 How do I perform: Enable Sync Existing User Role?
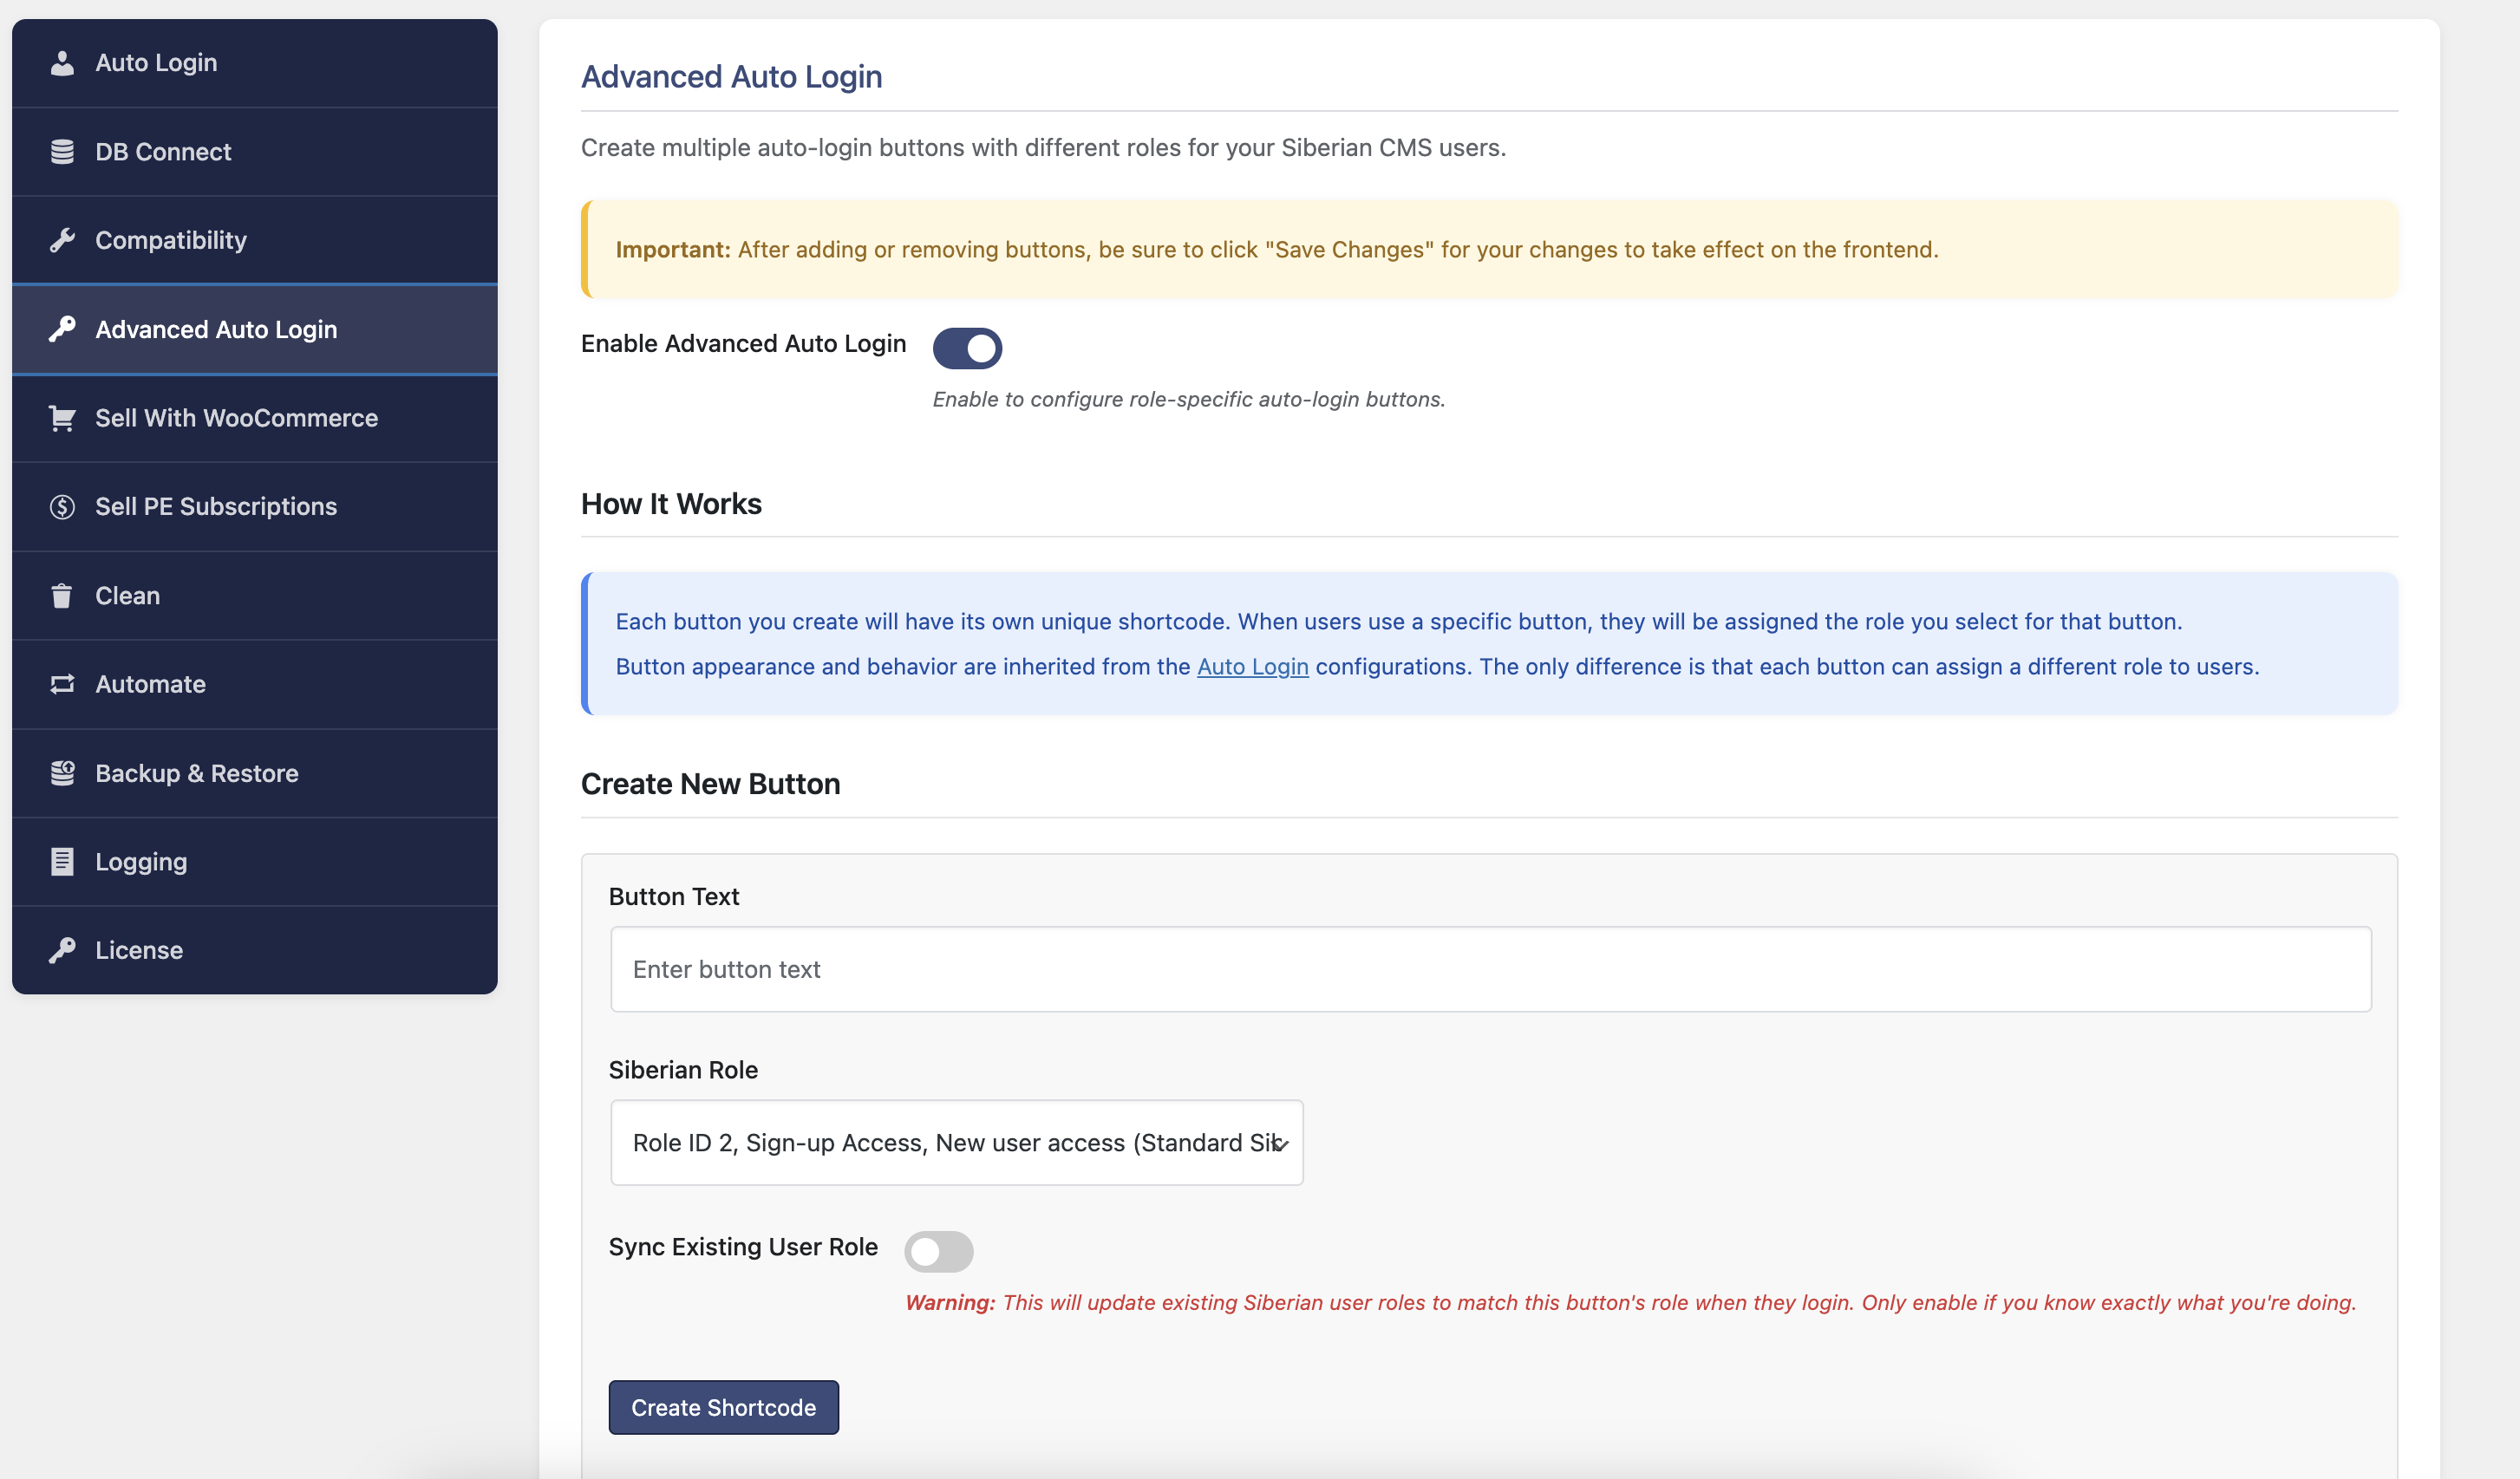[938, 1251]
